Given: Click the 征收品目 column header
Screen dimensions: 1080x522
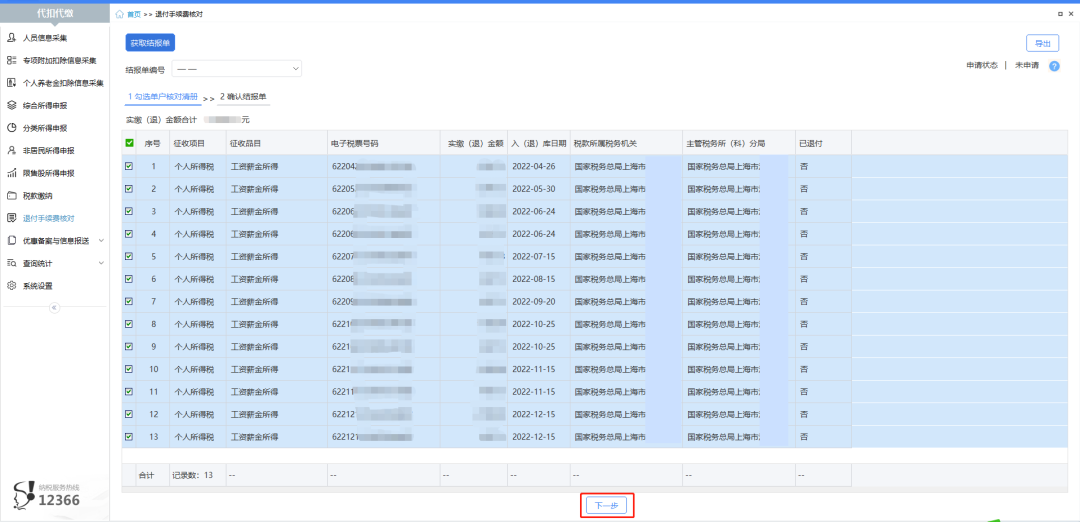Looking at the screenshot, I should click(276, 143).
